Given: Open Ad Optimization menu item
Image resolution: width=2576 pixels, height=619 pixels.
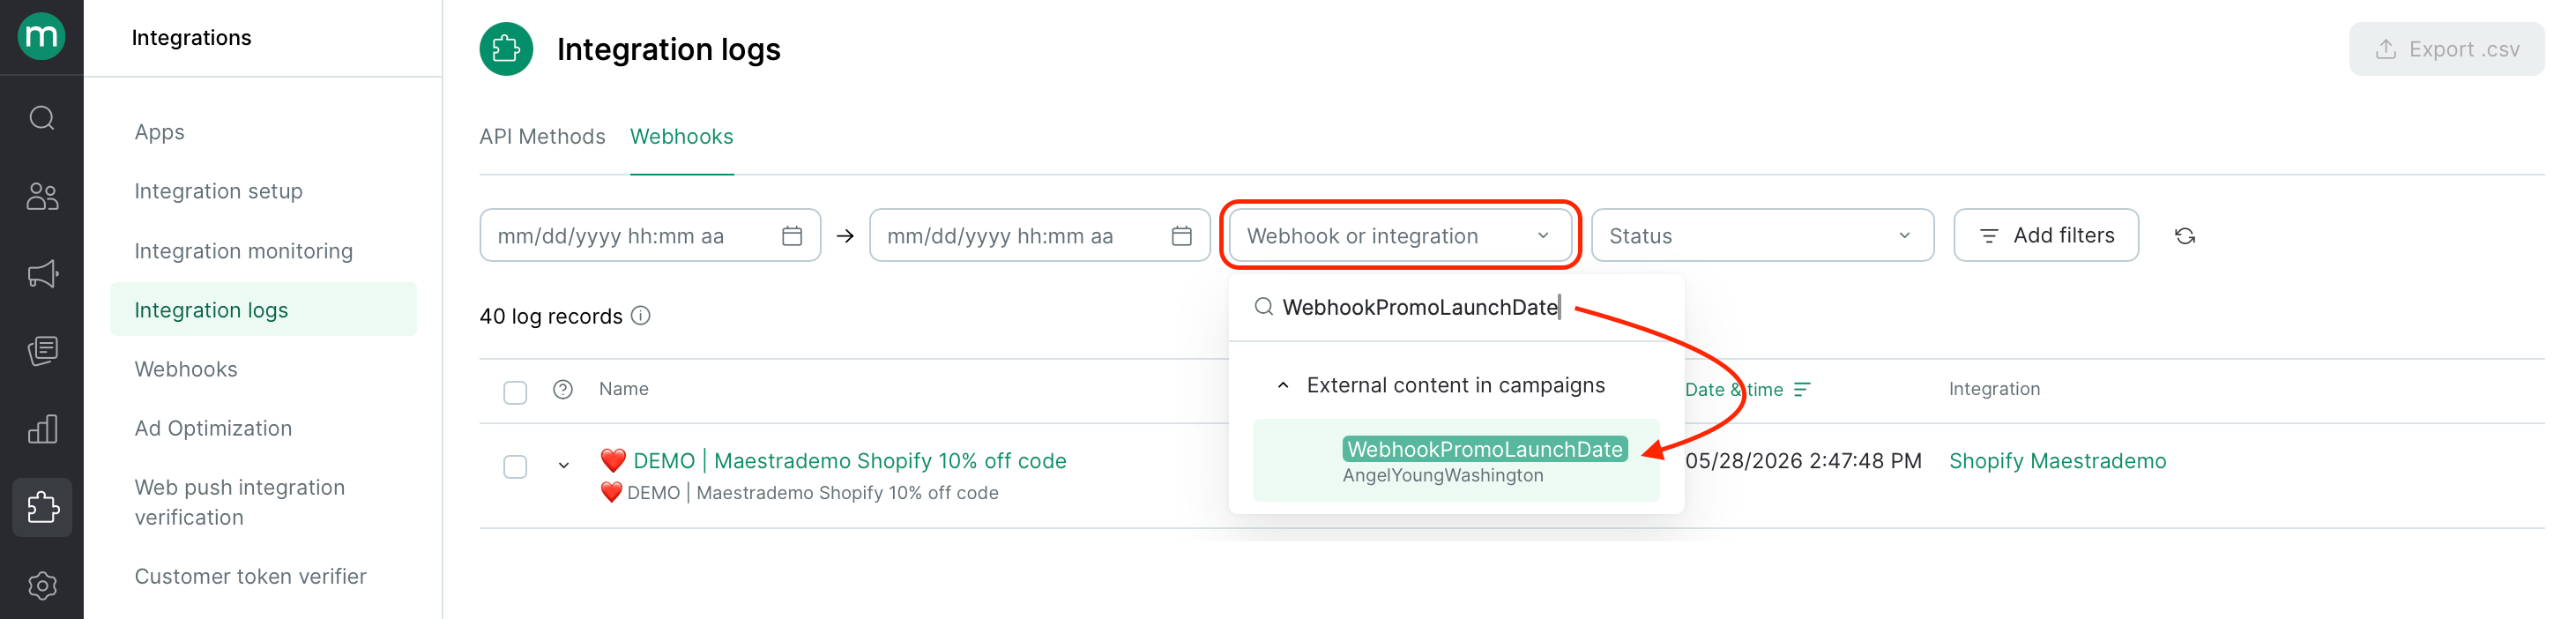Looking at the screenshot, I should click(213, 428).
